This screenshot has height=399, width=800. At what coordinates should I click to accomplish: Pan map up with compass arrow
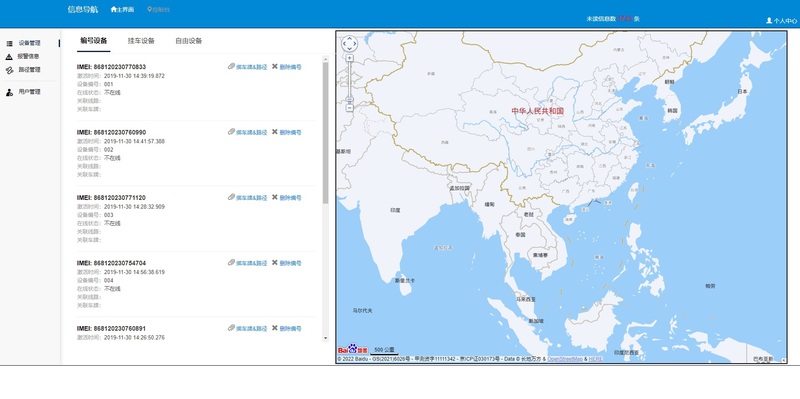click(349, 38)
